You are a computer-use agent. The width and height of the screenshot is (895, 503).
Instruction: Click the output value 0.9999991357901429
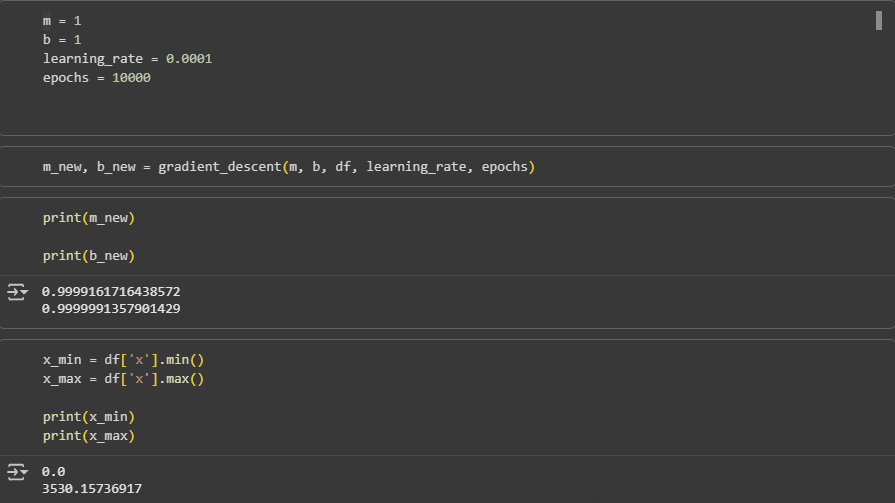click(111, 309)
